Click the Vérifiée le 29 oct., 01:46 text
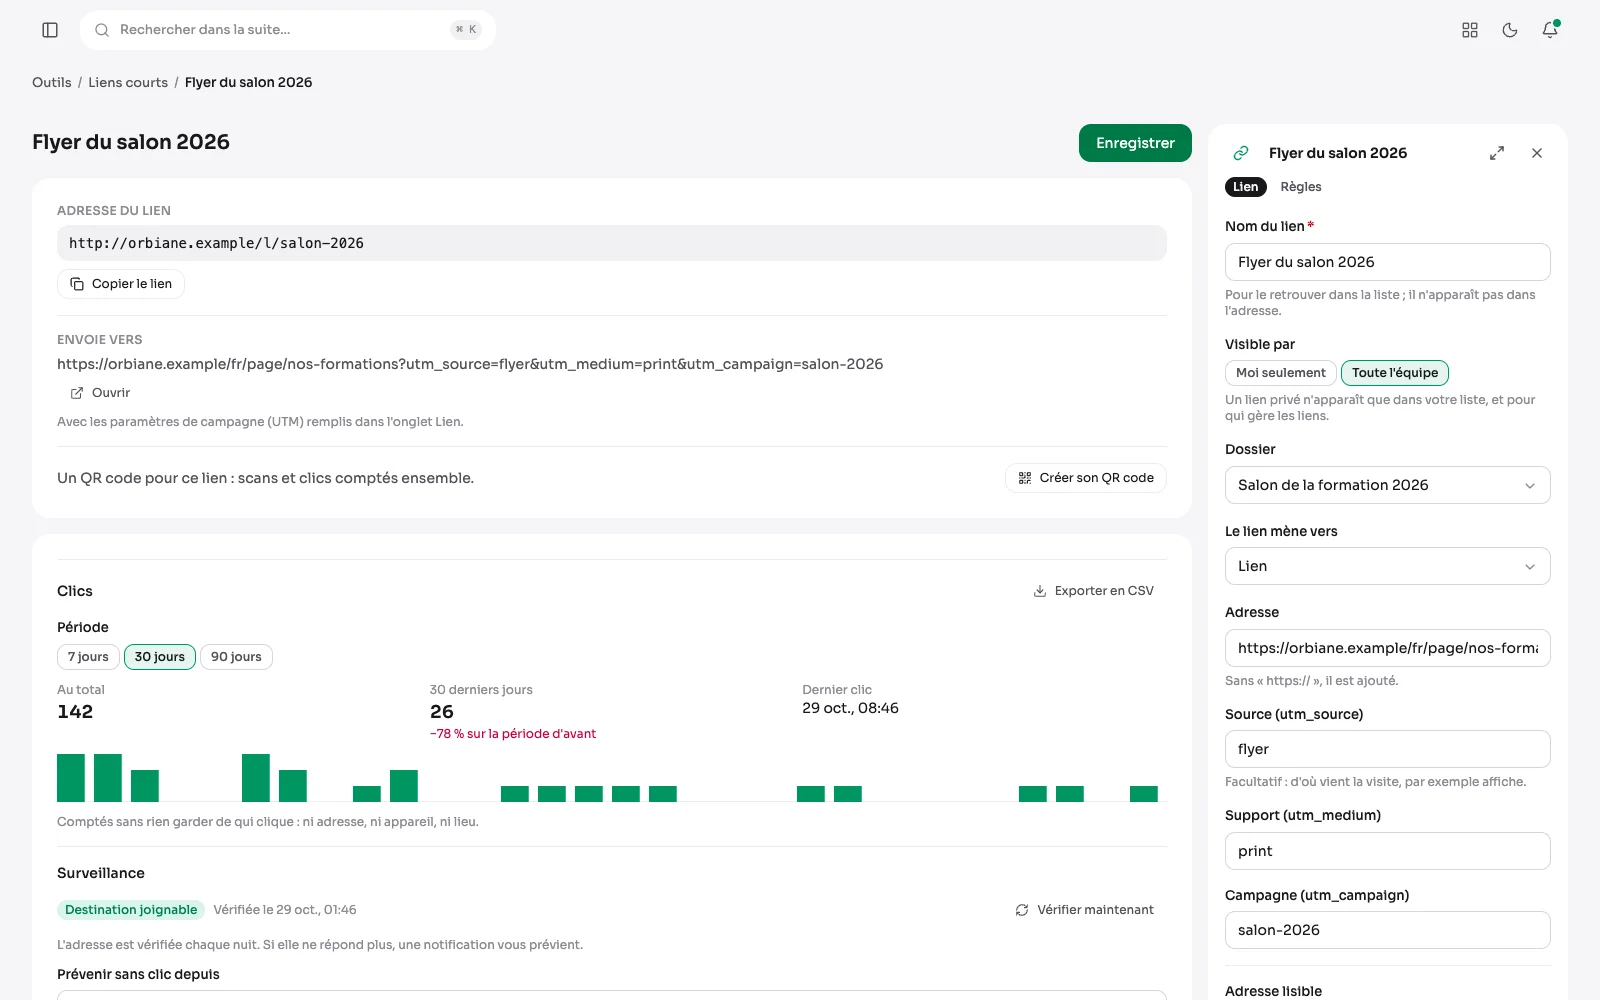Viewport: 1600px width, 1000px height. [x=285, y=910]
